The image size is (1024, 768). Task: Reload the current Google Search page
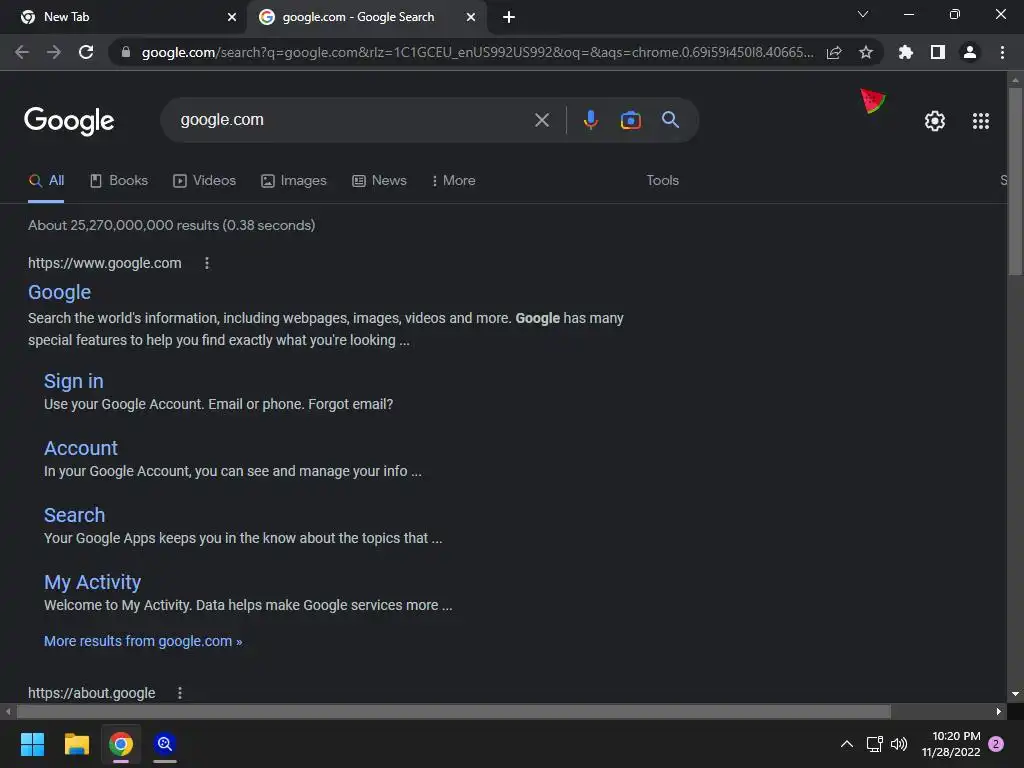click(86, 52)
